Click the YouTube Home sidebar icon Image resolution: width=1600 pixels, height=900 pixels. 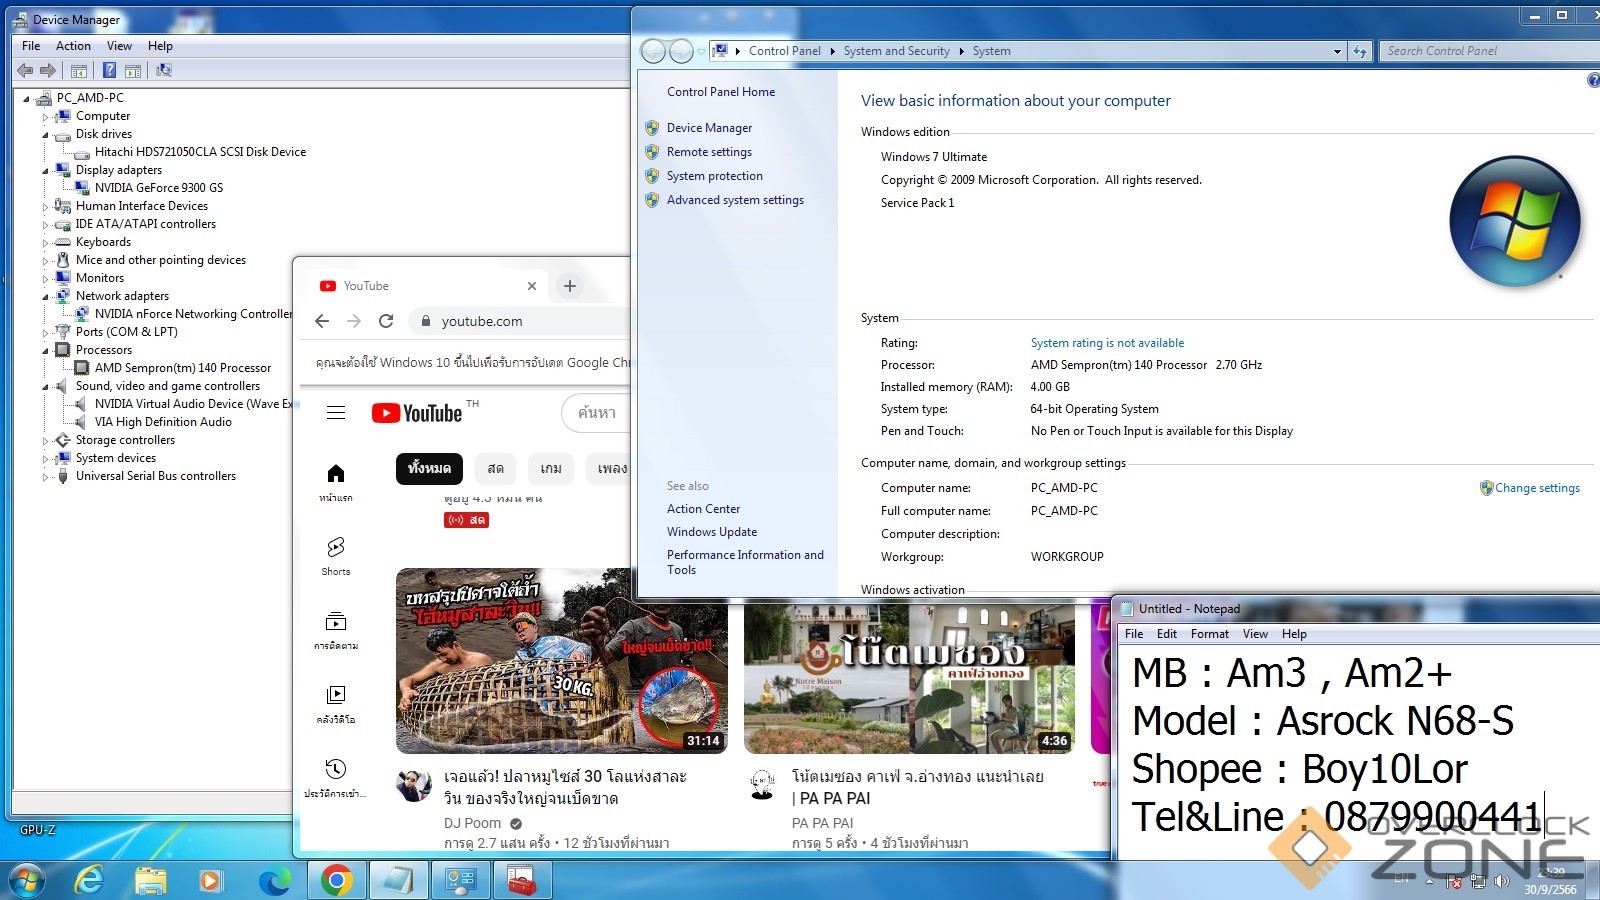tap(336, 474)
